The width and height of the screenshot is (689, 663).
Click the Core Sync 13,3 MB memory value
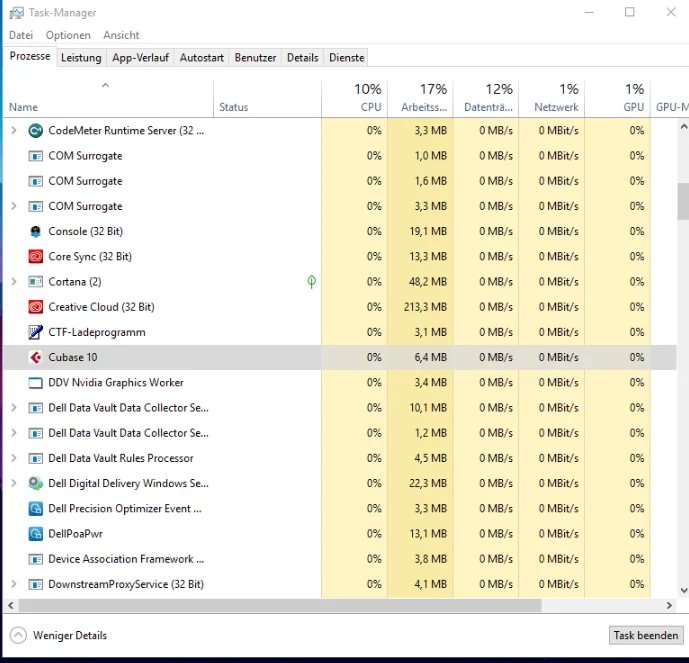428,257
